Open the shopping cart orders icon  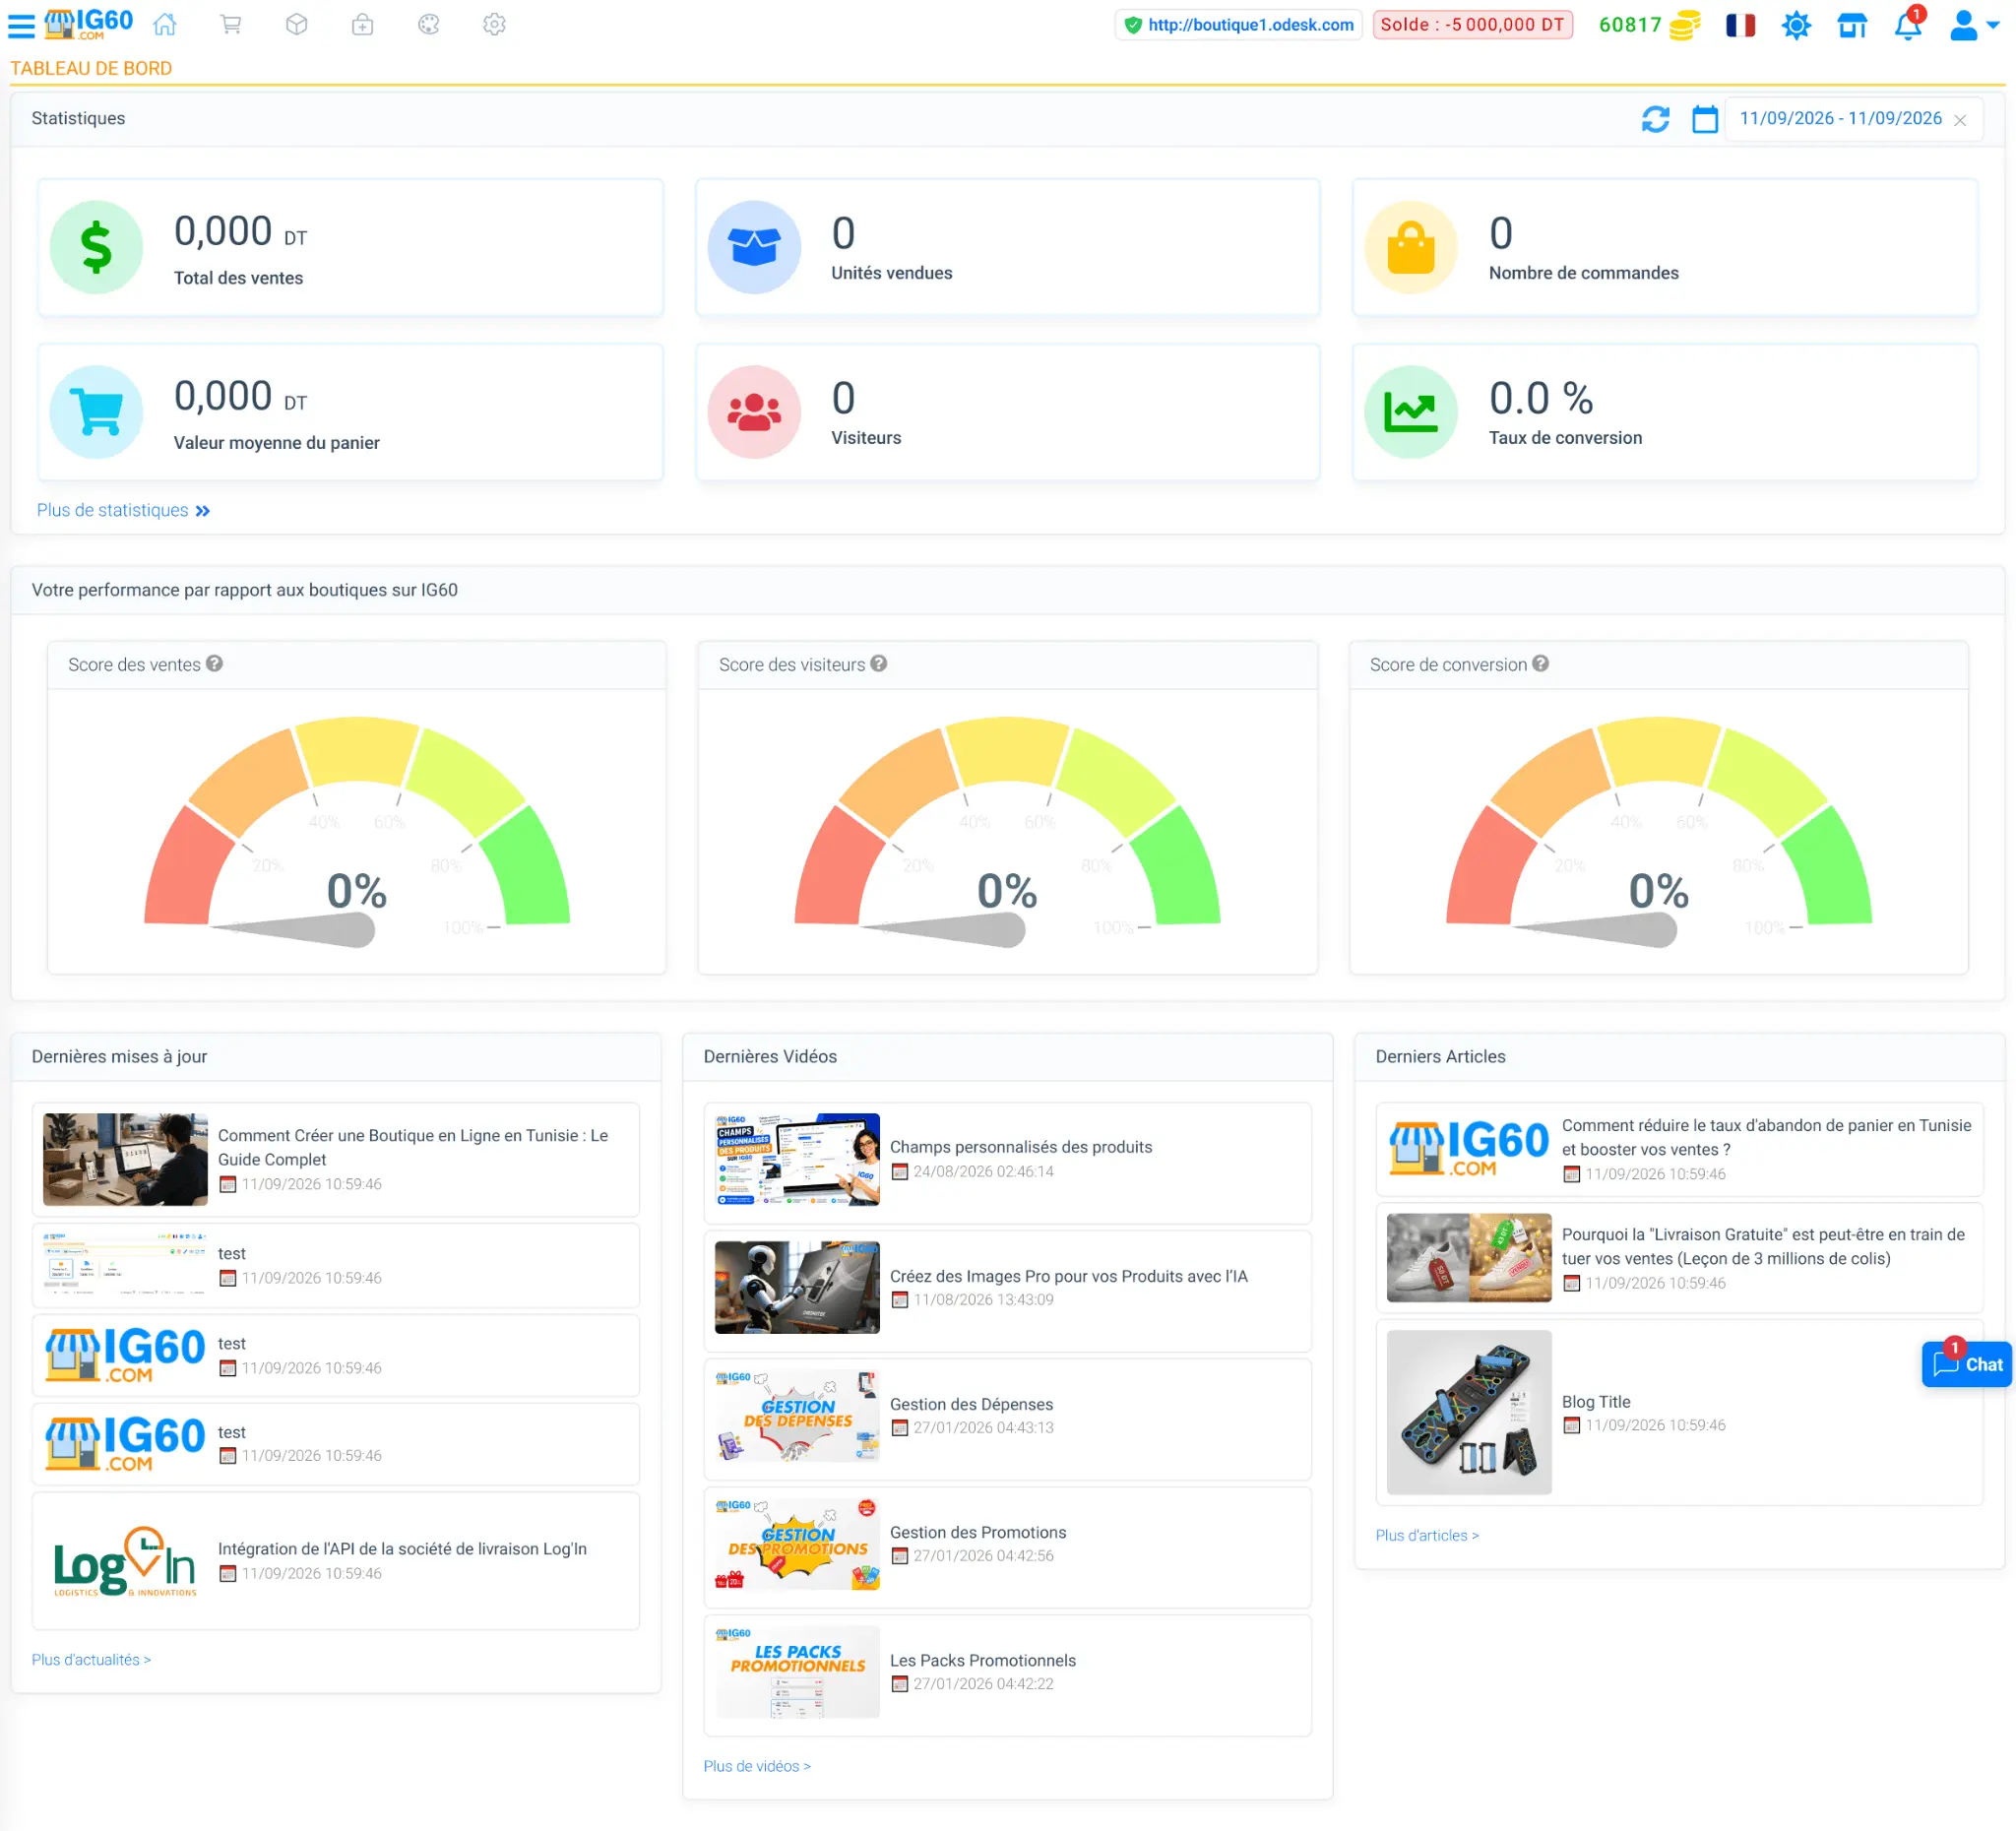(231, 25)
